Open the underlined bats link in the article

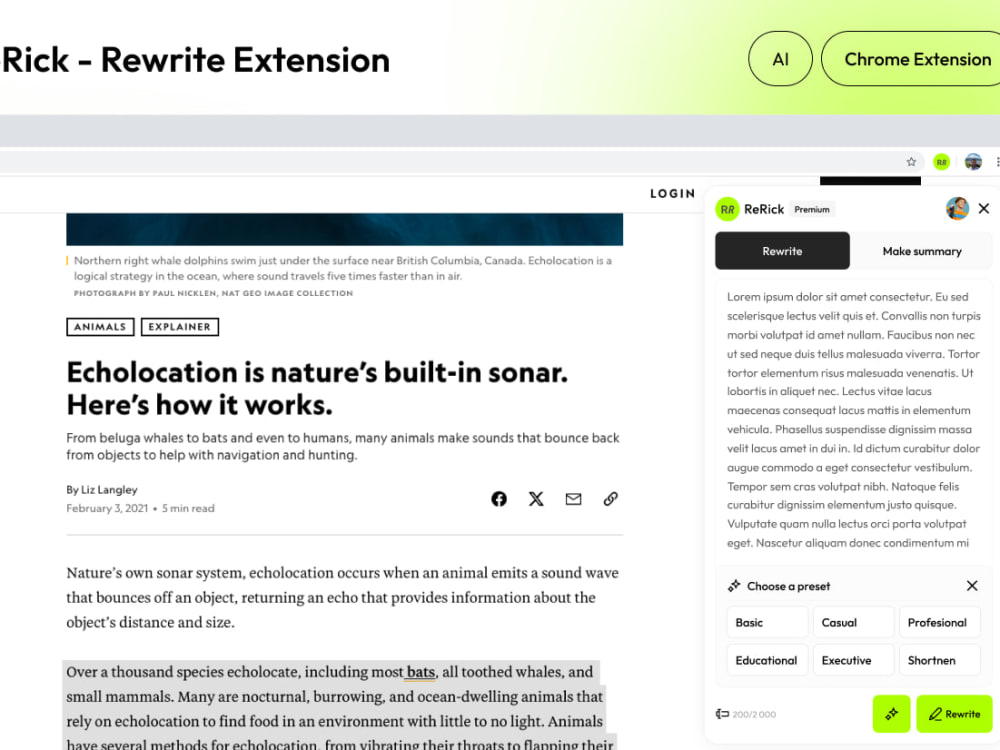[x=421, y=672]
